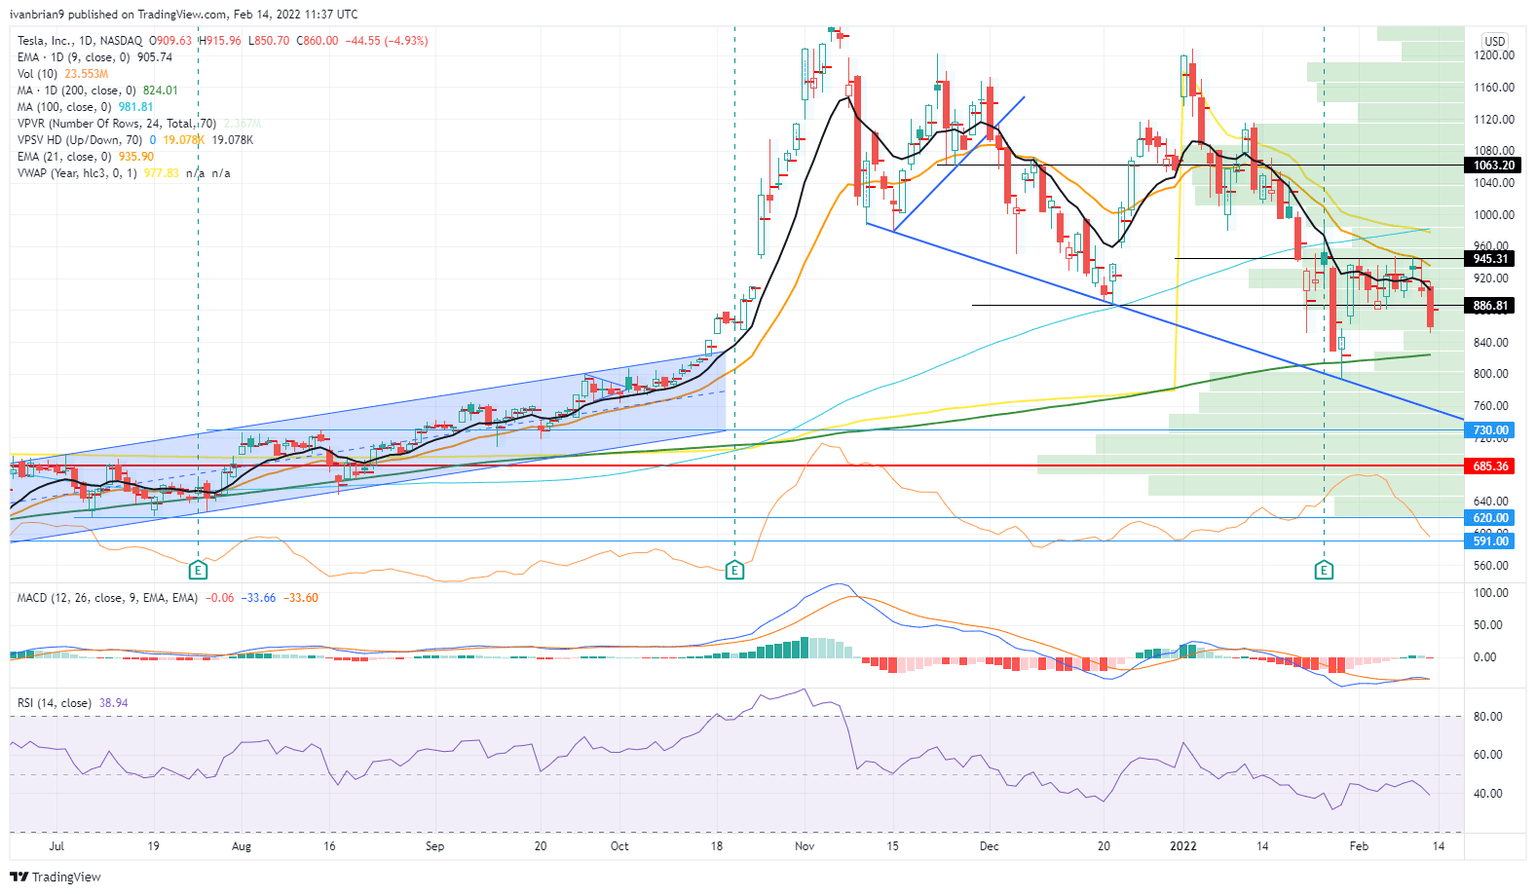This screenshot has height=894, width=1536.
Task: Click the blue 620.00 price label
Action: (1489, 518)
